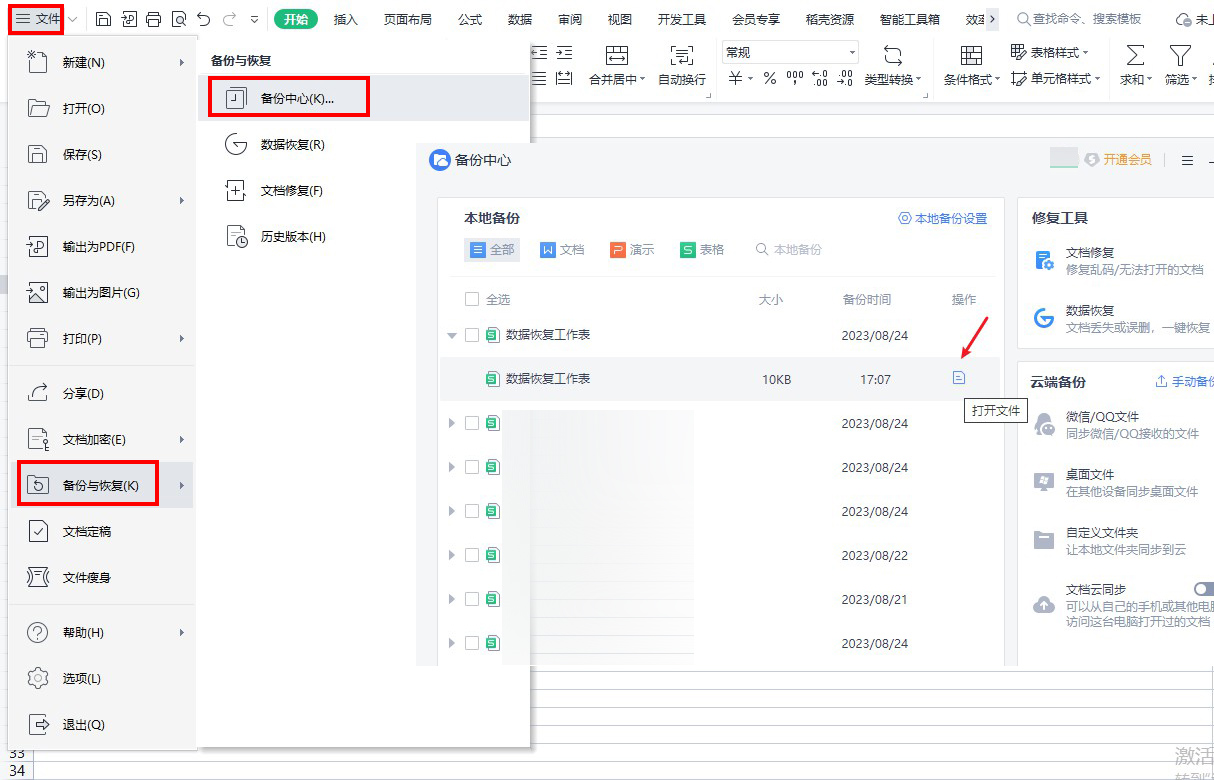Click 文件瘦身 menu item

[x=101, y=577]
